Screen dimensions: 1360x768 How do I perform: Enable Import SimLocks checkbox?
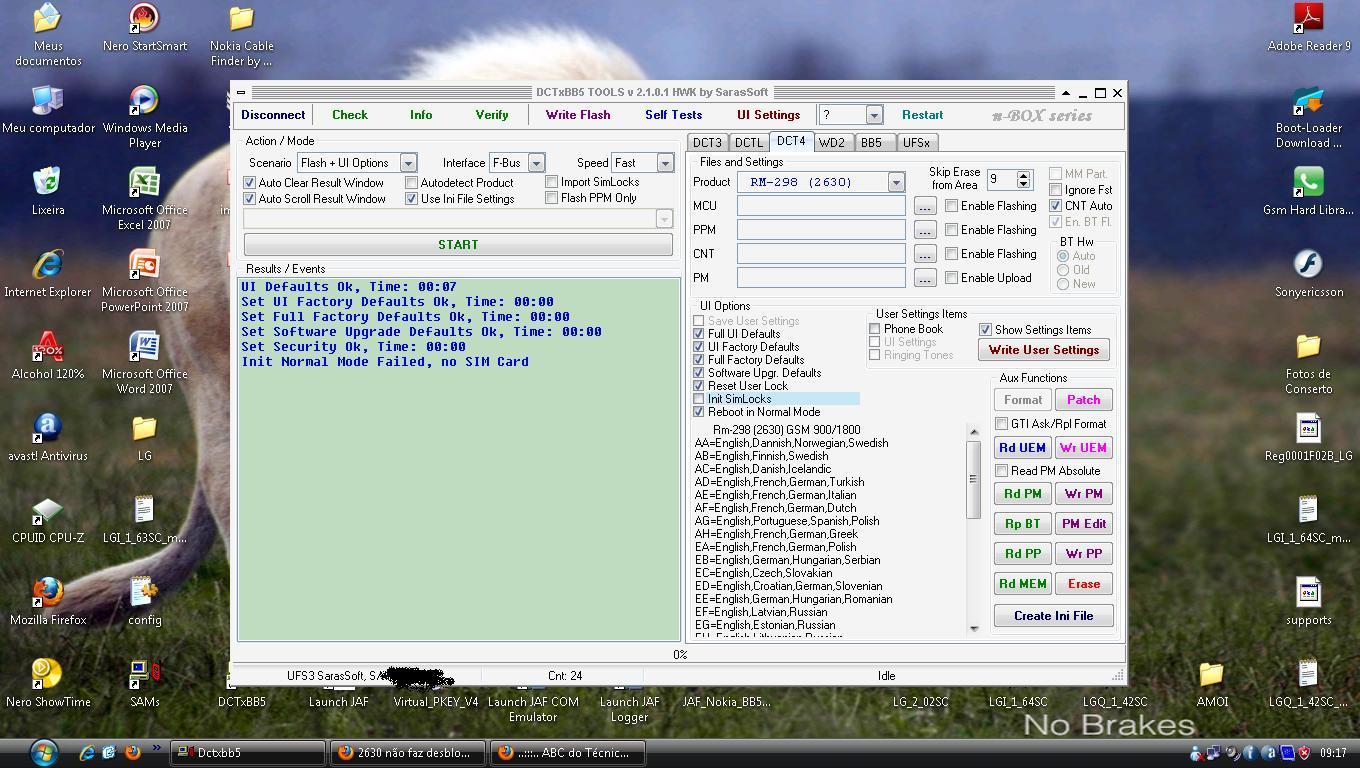coord(551,182)
